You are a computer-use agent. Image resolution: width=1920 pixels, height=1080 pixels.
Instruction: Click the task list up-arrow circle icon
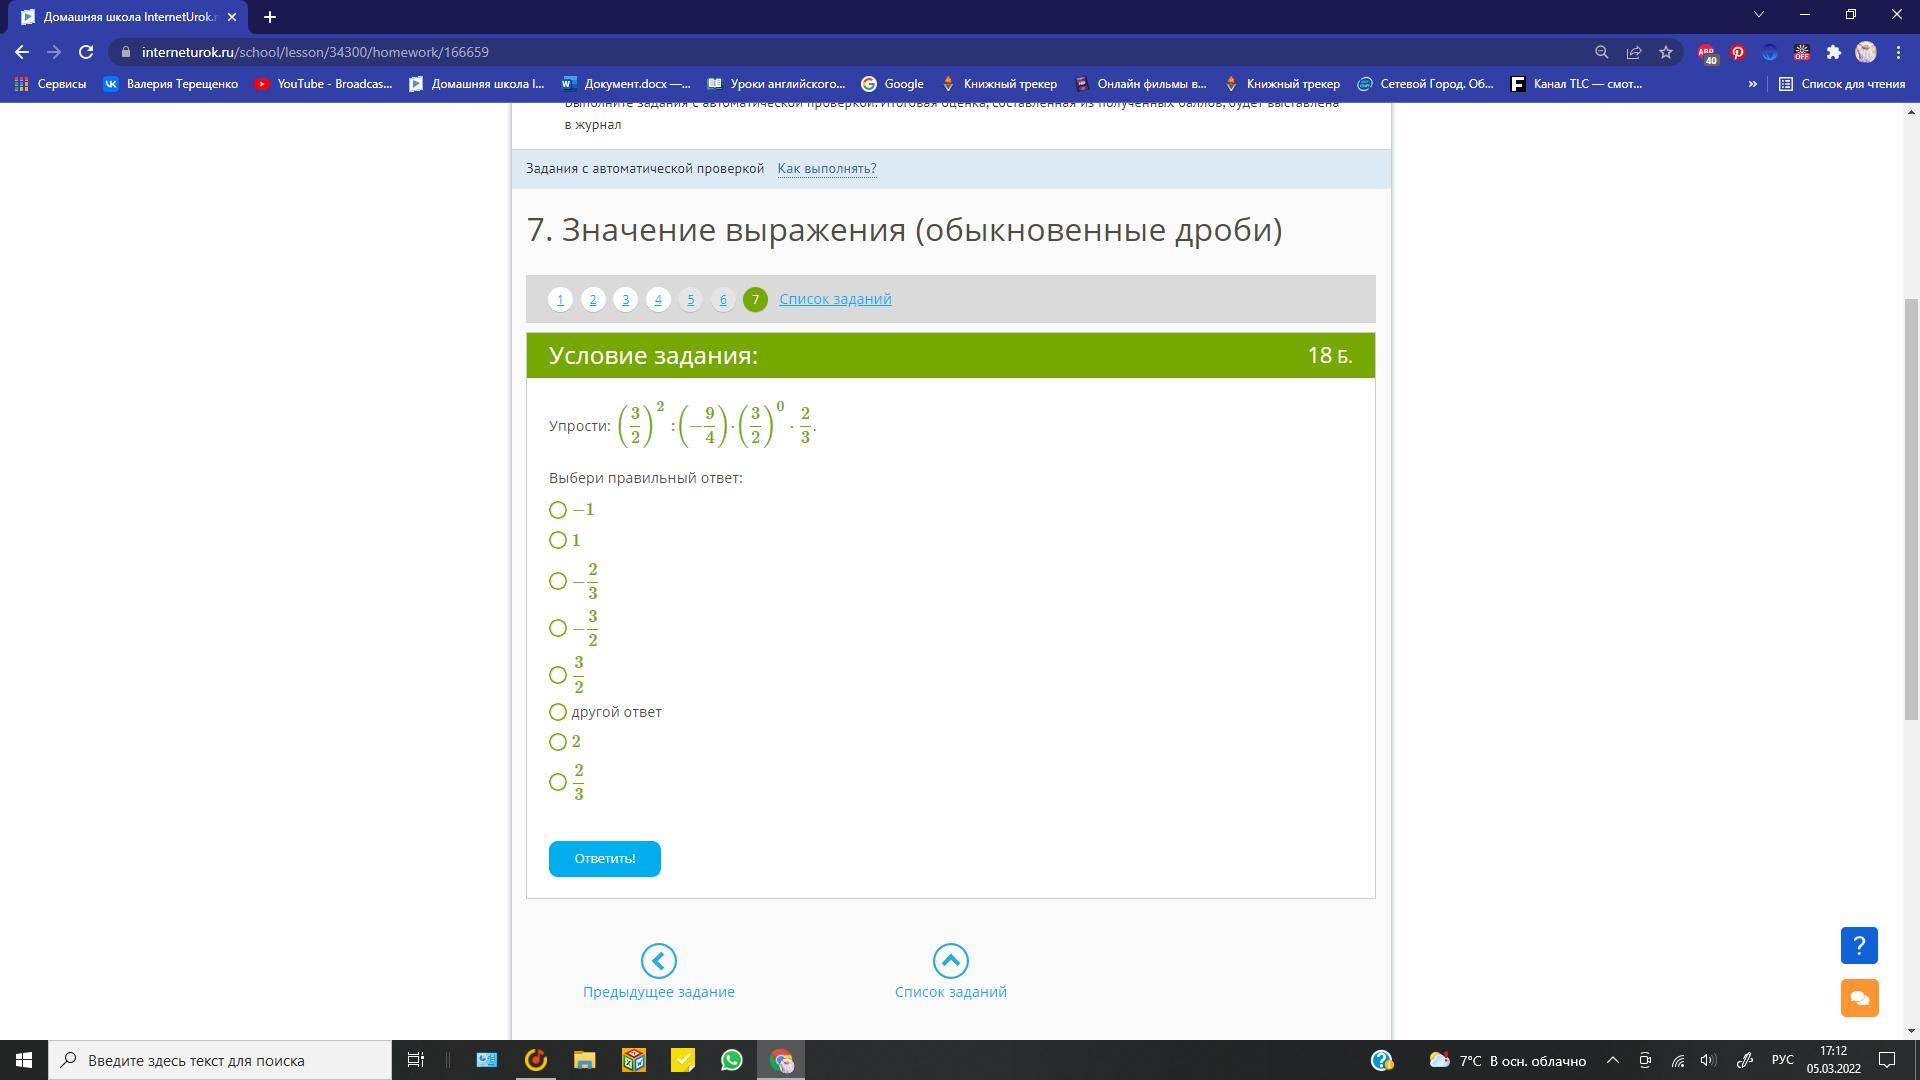950,961
